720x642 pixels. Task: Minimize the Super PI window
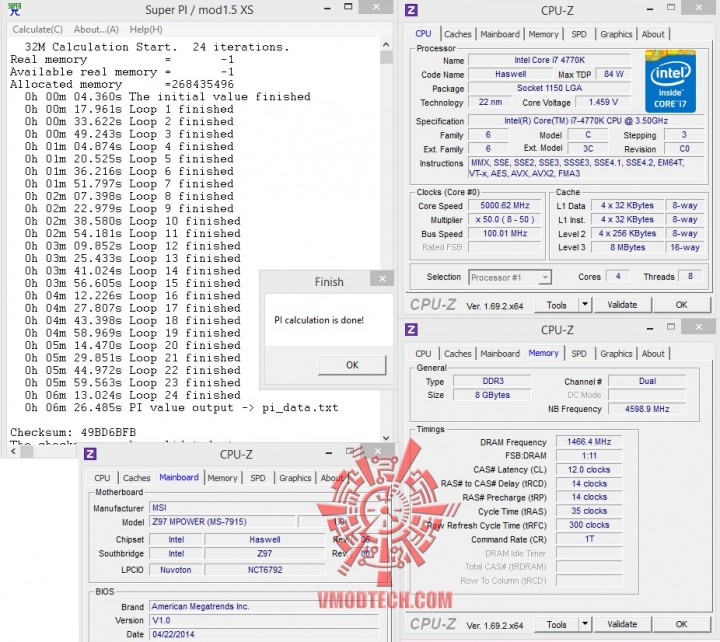[327, 9]
